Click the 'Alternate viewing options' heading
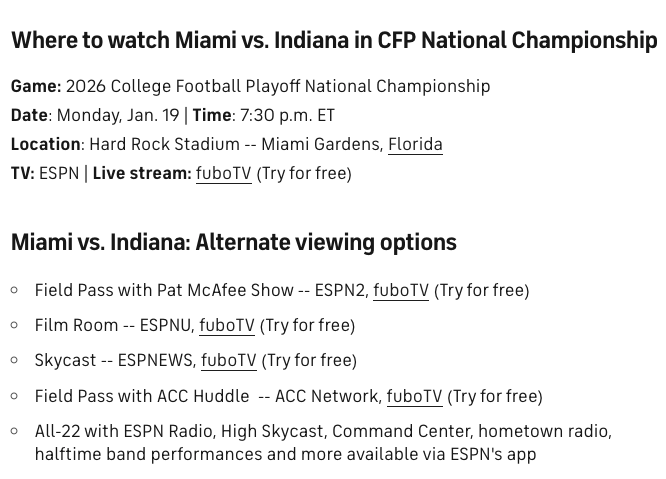666x479 pixels. pyautogui.click(x=233, y=242)
